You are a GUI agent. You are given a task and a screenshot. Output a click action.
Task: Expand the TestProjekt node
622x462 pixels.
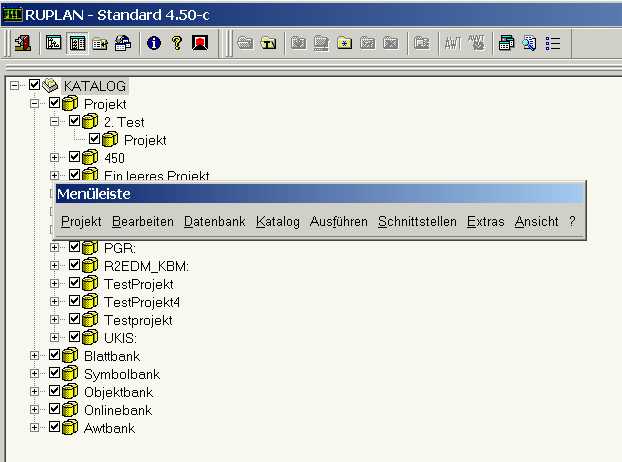click(x=54, y=284)
